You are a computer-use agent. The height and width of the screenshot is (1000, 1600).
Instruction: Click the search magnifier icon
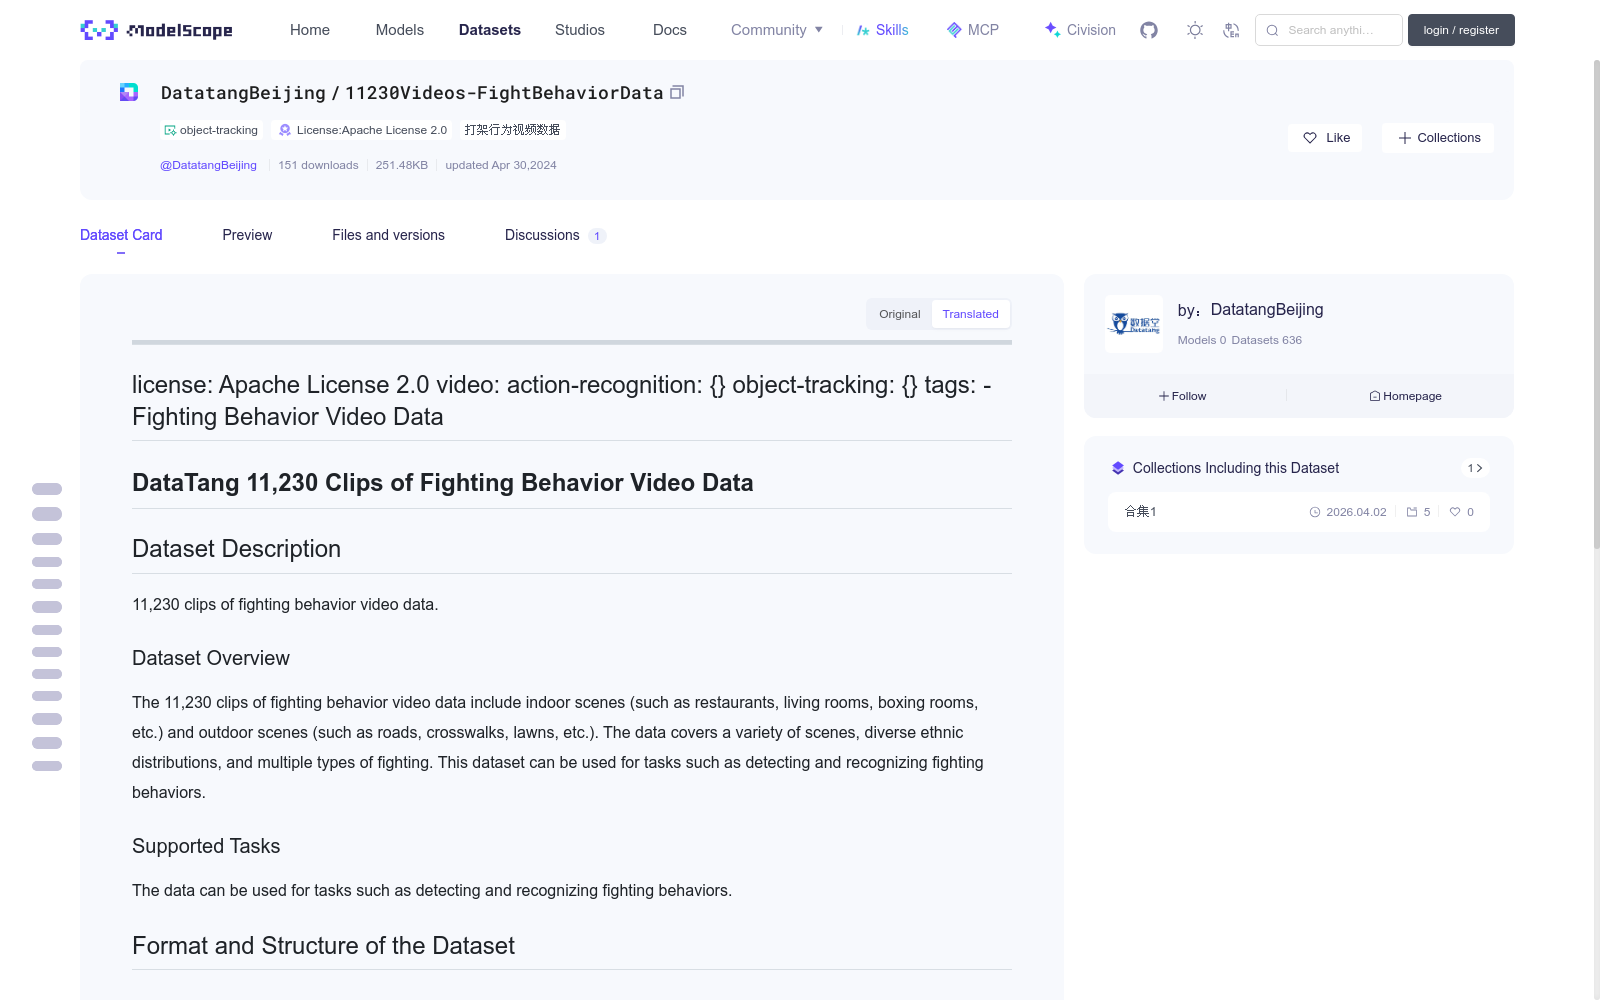1272,30
